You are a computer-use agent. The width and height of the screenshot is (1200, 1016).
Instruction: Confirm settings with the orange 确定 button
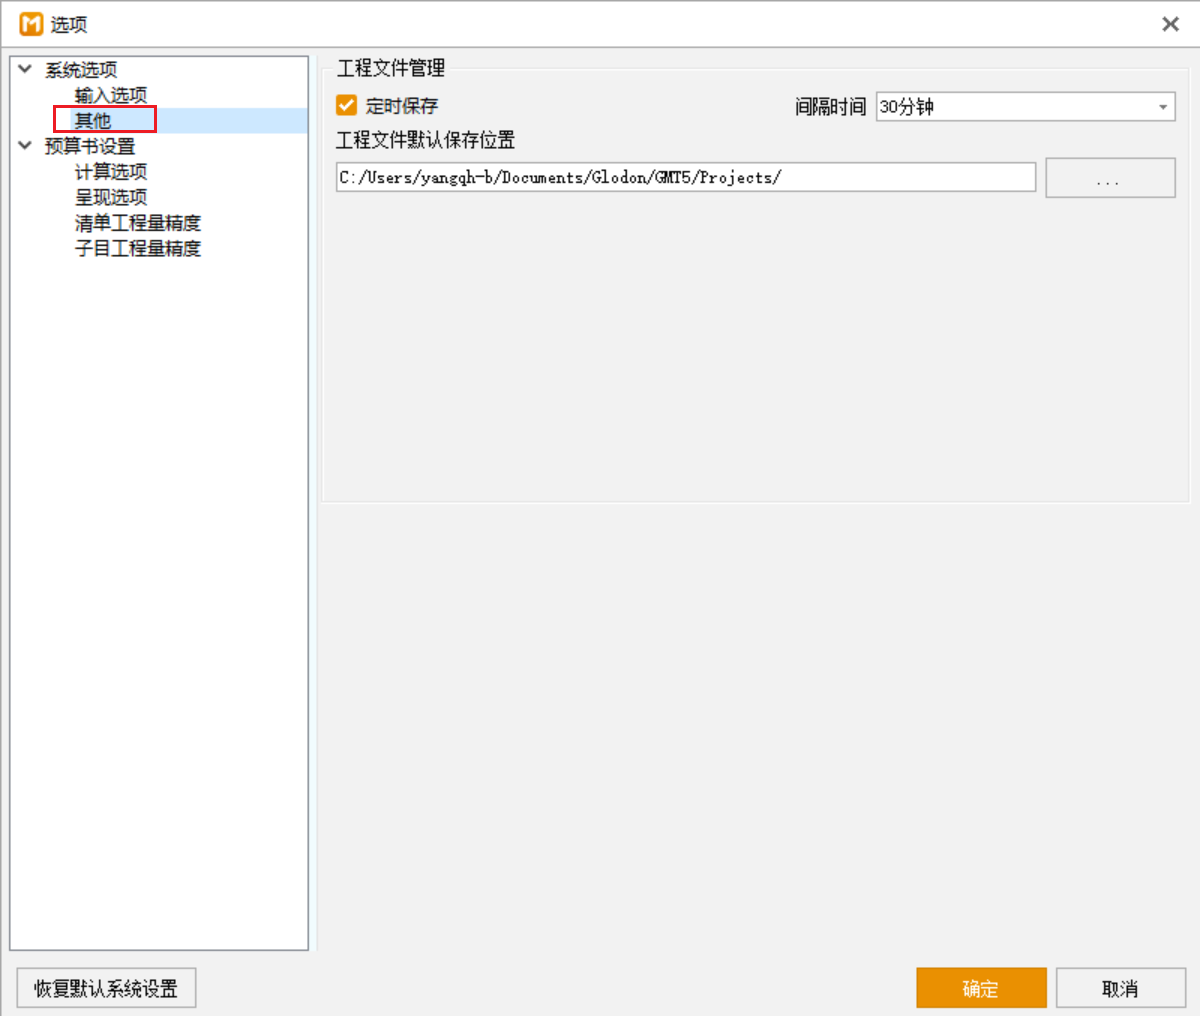tap(981, 988)
